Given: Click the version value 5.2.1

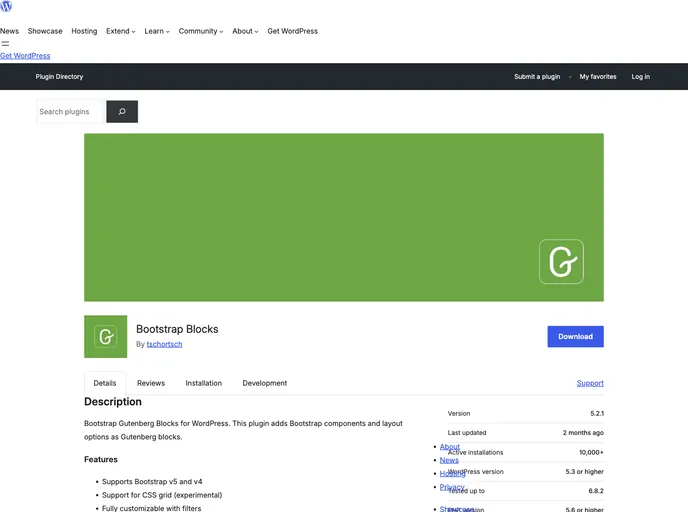Looking at the screenshot, I should pyautogui.click(x=597, y=413).
